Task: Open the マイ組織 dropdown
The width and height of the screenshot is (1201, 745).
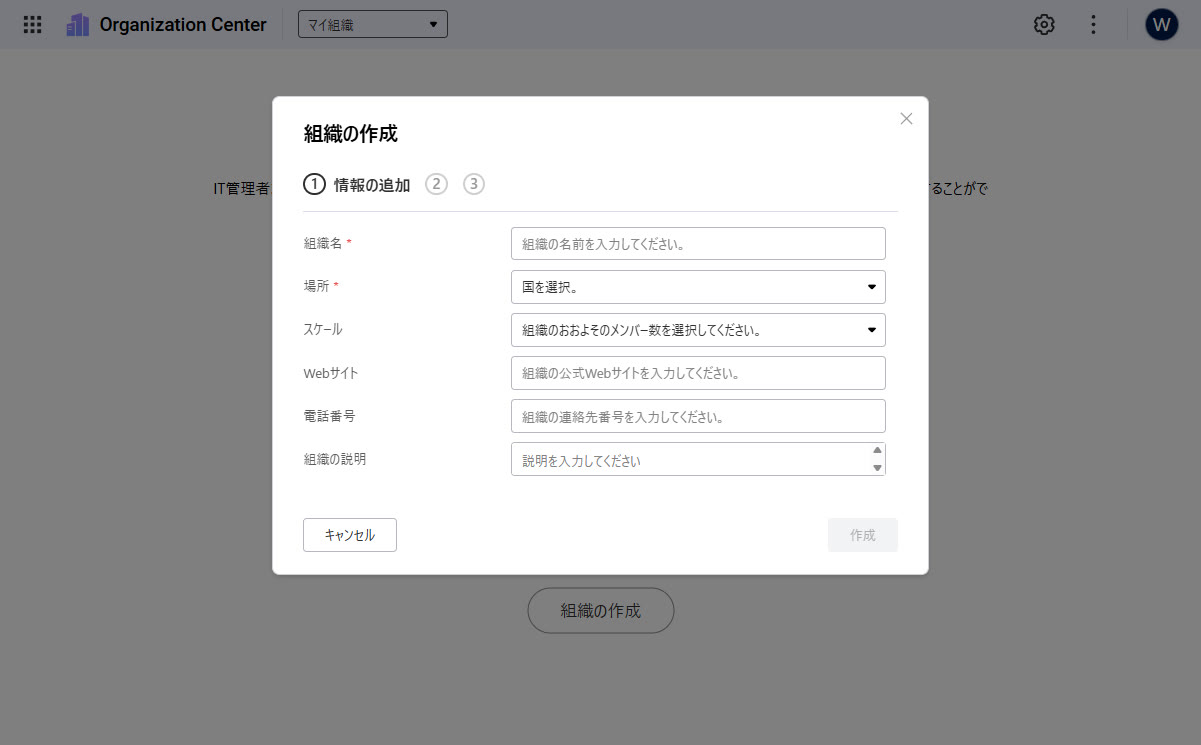Action: coord(372,24)
